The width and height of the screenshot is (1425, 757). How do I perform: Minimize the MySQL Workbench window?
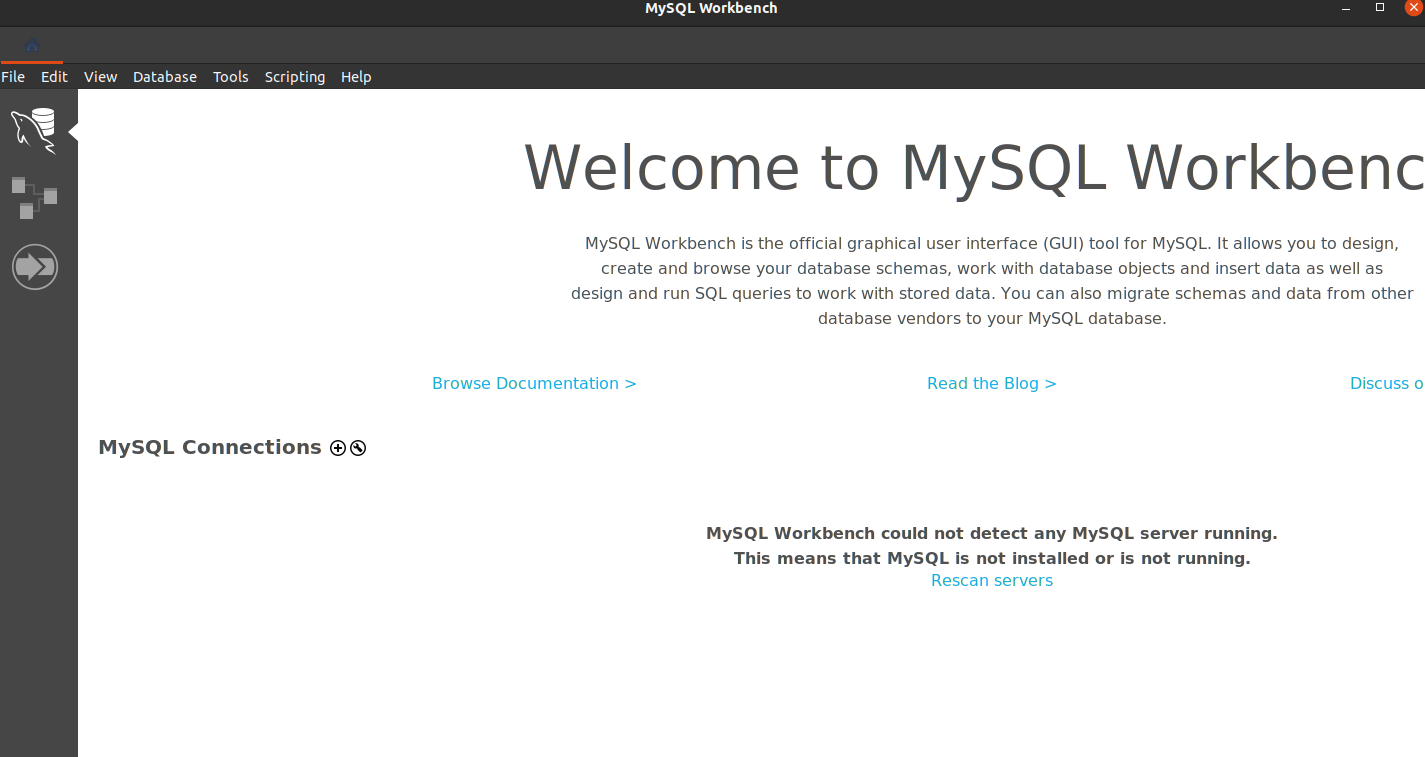point(1346,8)
